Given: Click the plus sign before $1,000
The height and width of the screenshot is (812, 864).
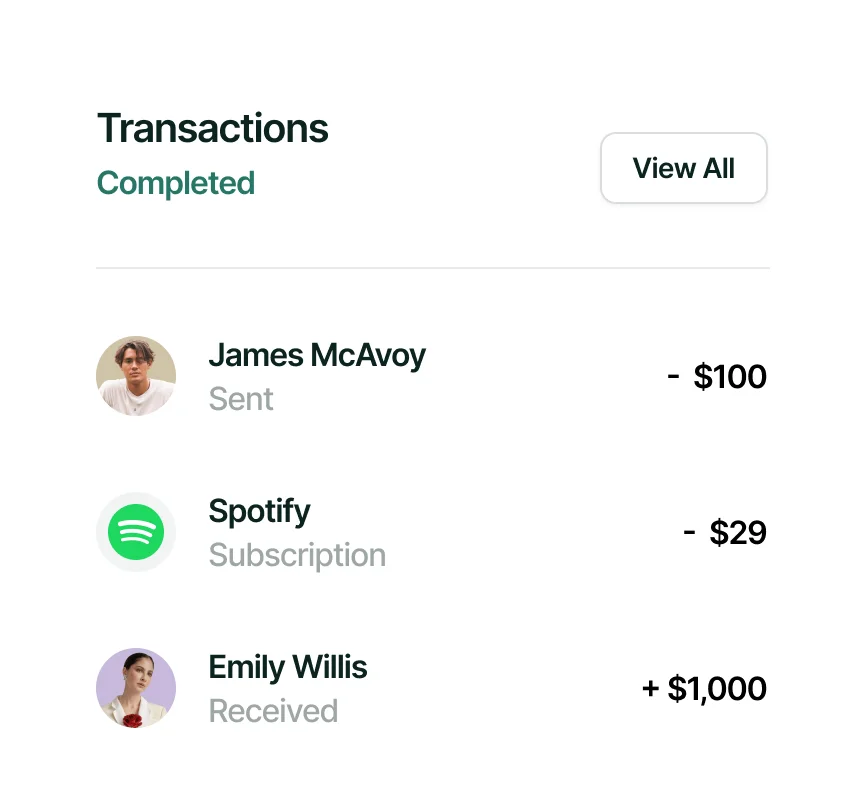Looking at the screenshot, I should [x=651, y=689].
